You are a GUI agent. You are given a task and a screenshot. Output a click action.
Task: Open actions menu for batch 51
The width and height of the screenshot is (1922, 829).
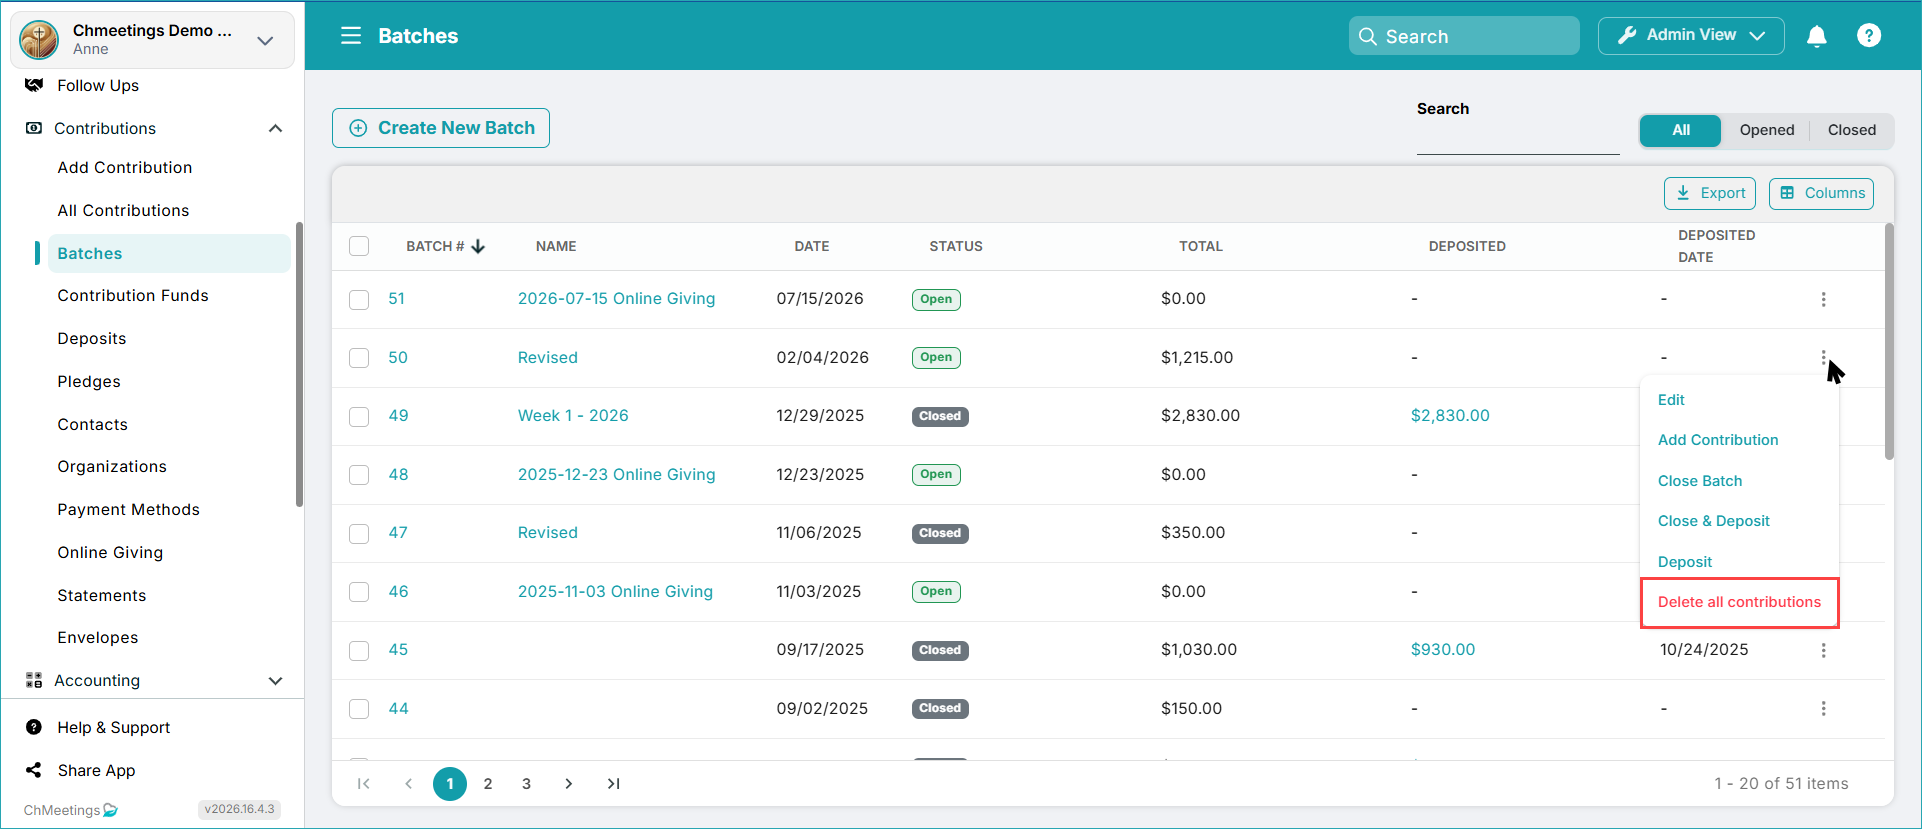tap(1823, 299)
